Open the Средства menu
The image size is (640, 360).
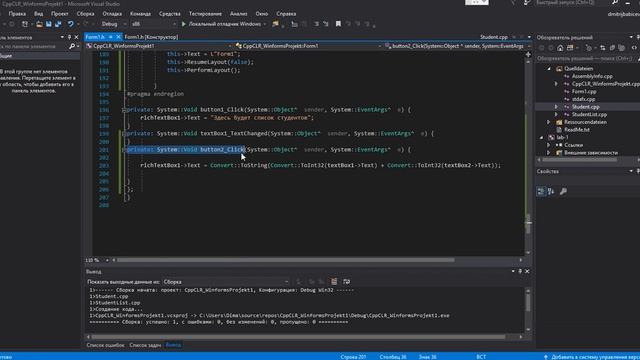[170, 13]
